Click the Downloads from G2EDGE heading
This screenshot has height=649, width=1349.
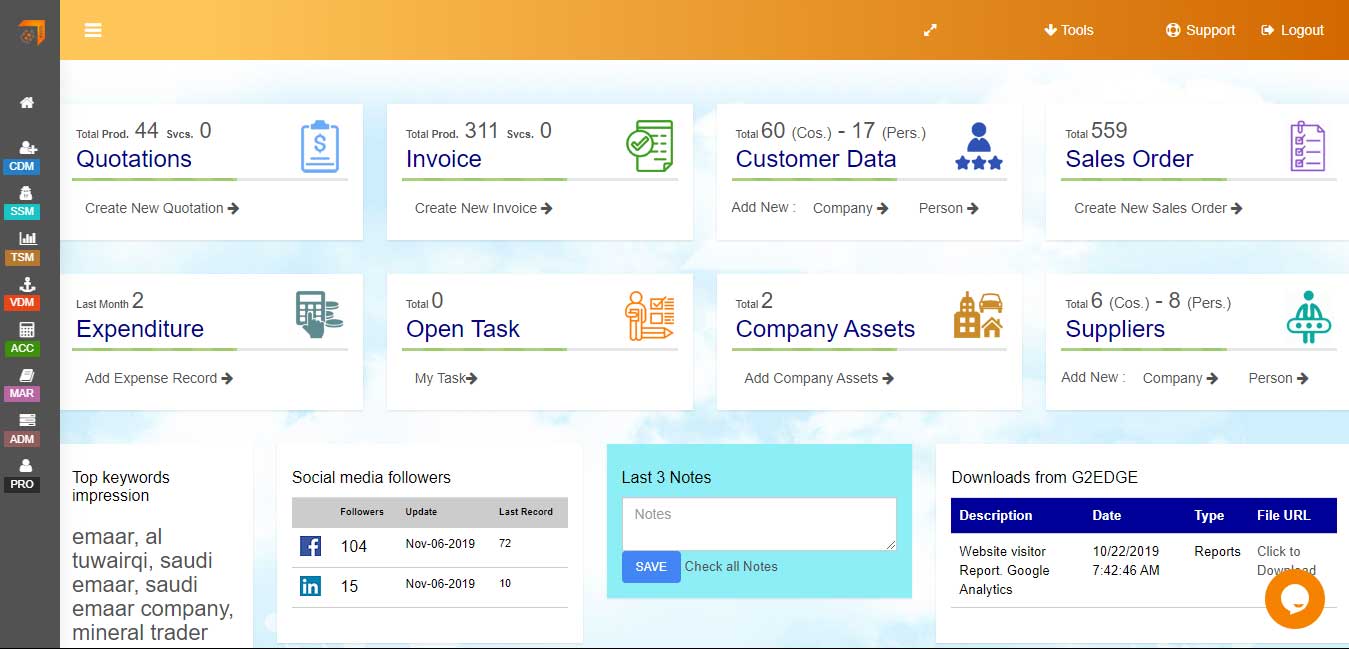[x=1044, y=477]
